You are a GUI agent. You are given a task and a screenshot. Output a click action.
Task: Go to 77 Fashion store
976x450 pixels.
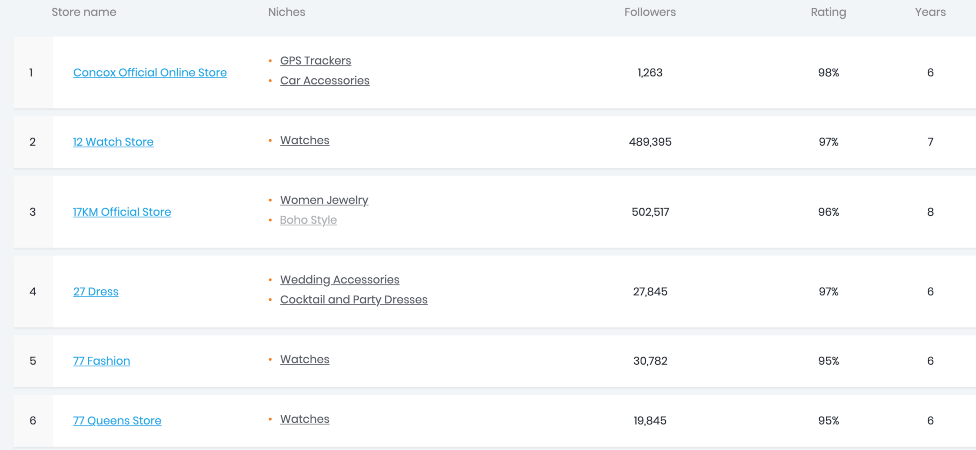tap(102, 361)
